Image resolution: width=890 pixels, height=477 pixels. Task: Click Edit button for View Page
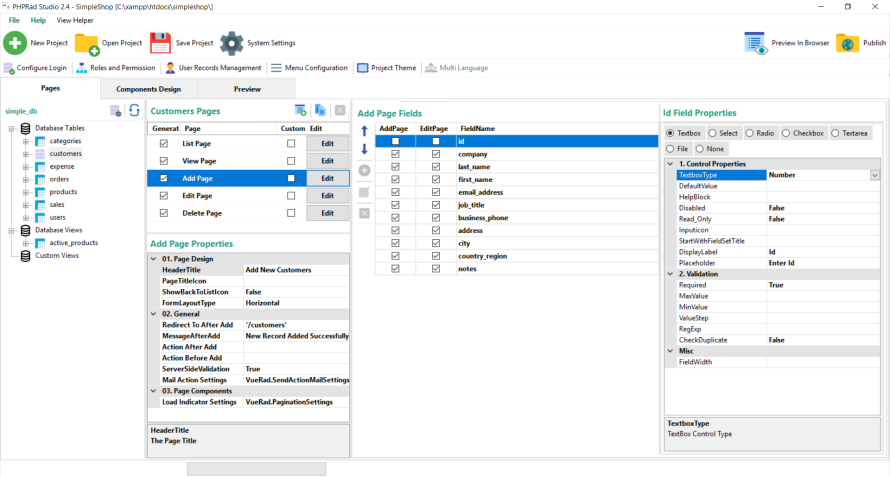coord(326,161)
